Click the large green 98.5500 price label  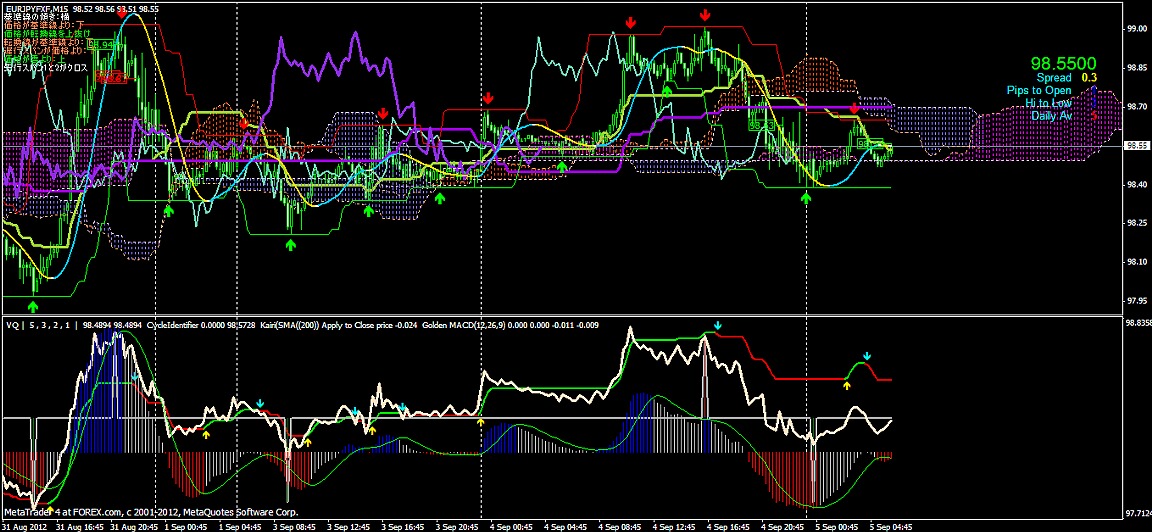1064,61
